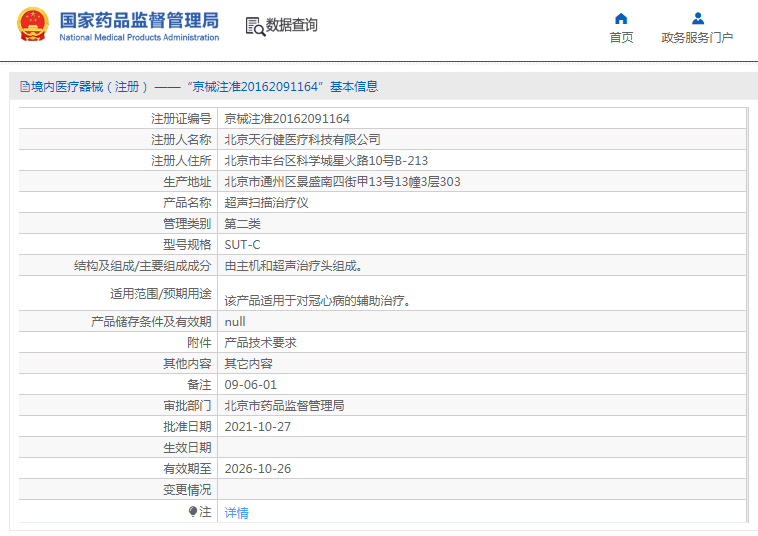
Task: Select registration number 京械注准20162091164 in table
Action: click(x=287, y=119)
